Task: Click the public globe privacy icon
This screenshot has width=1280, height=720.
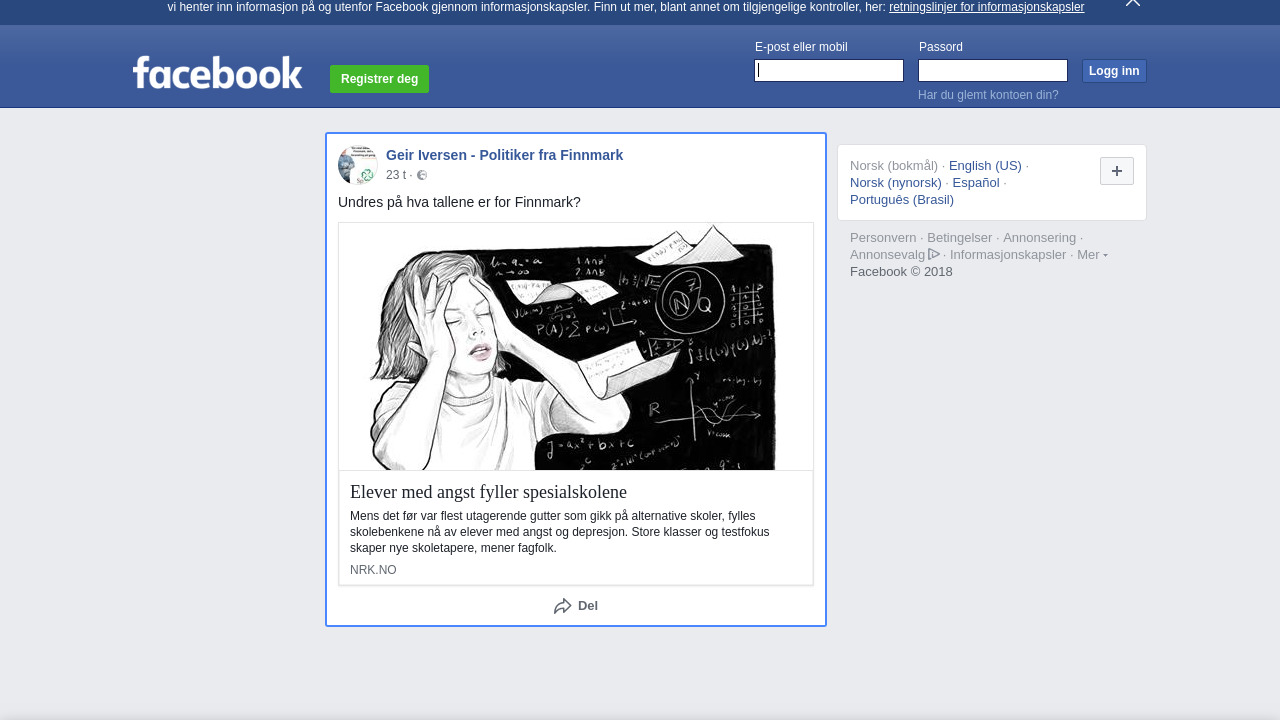Action: pyautogui.click(x=422, y=175)
